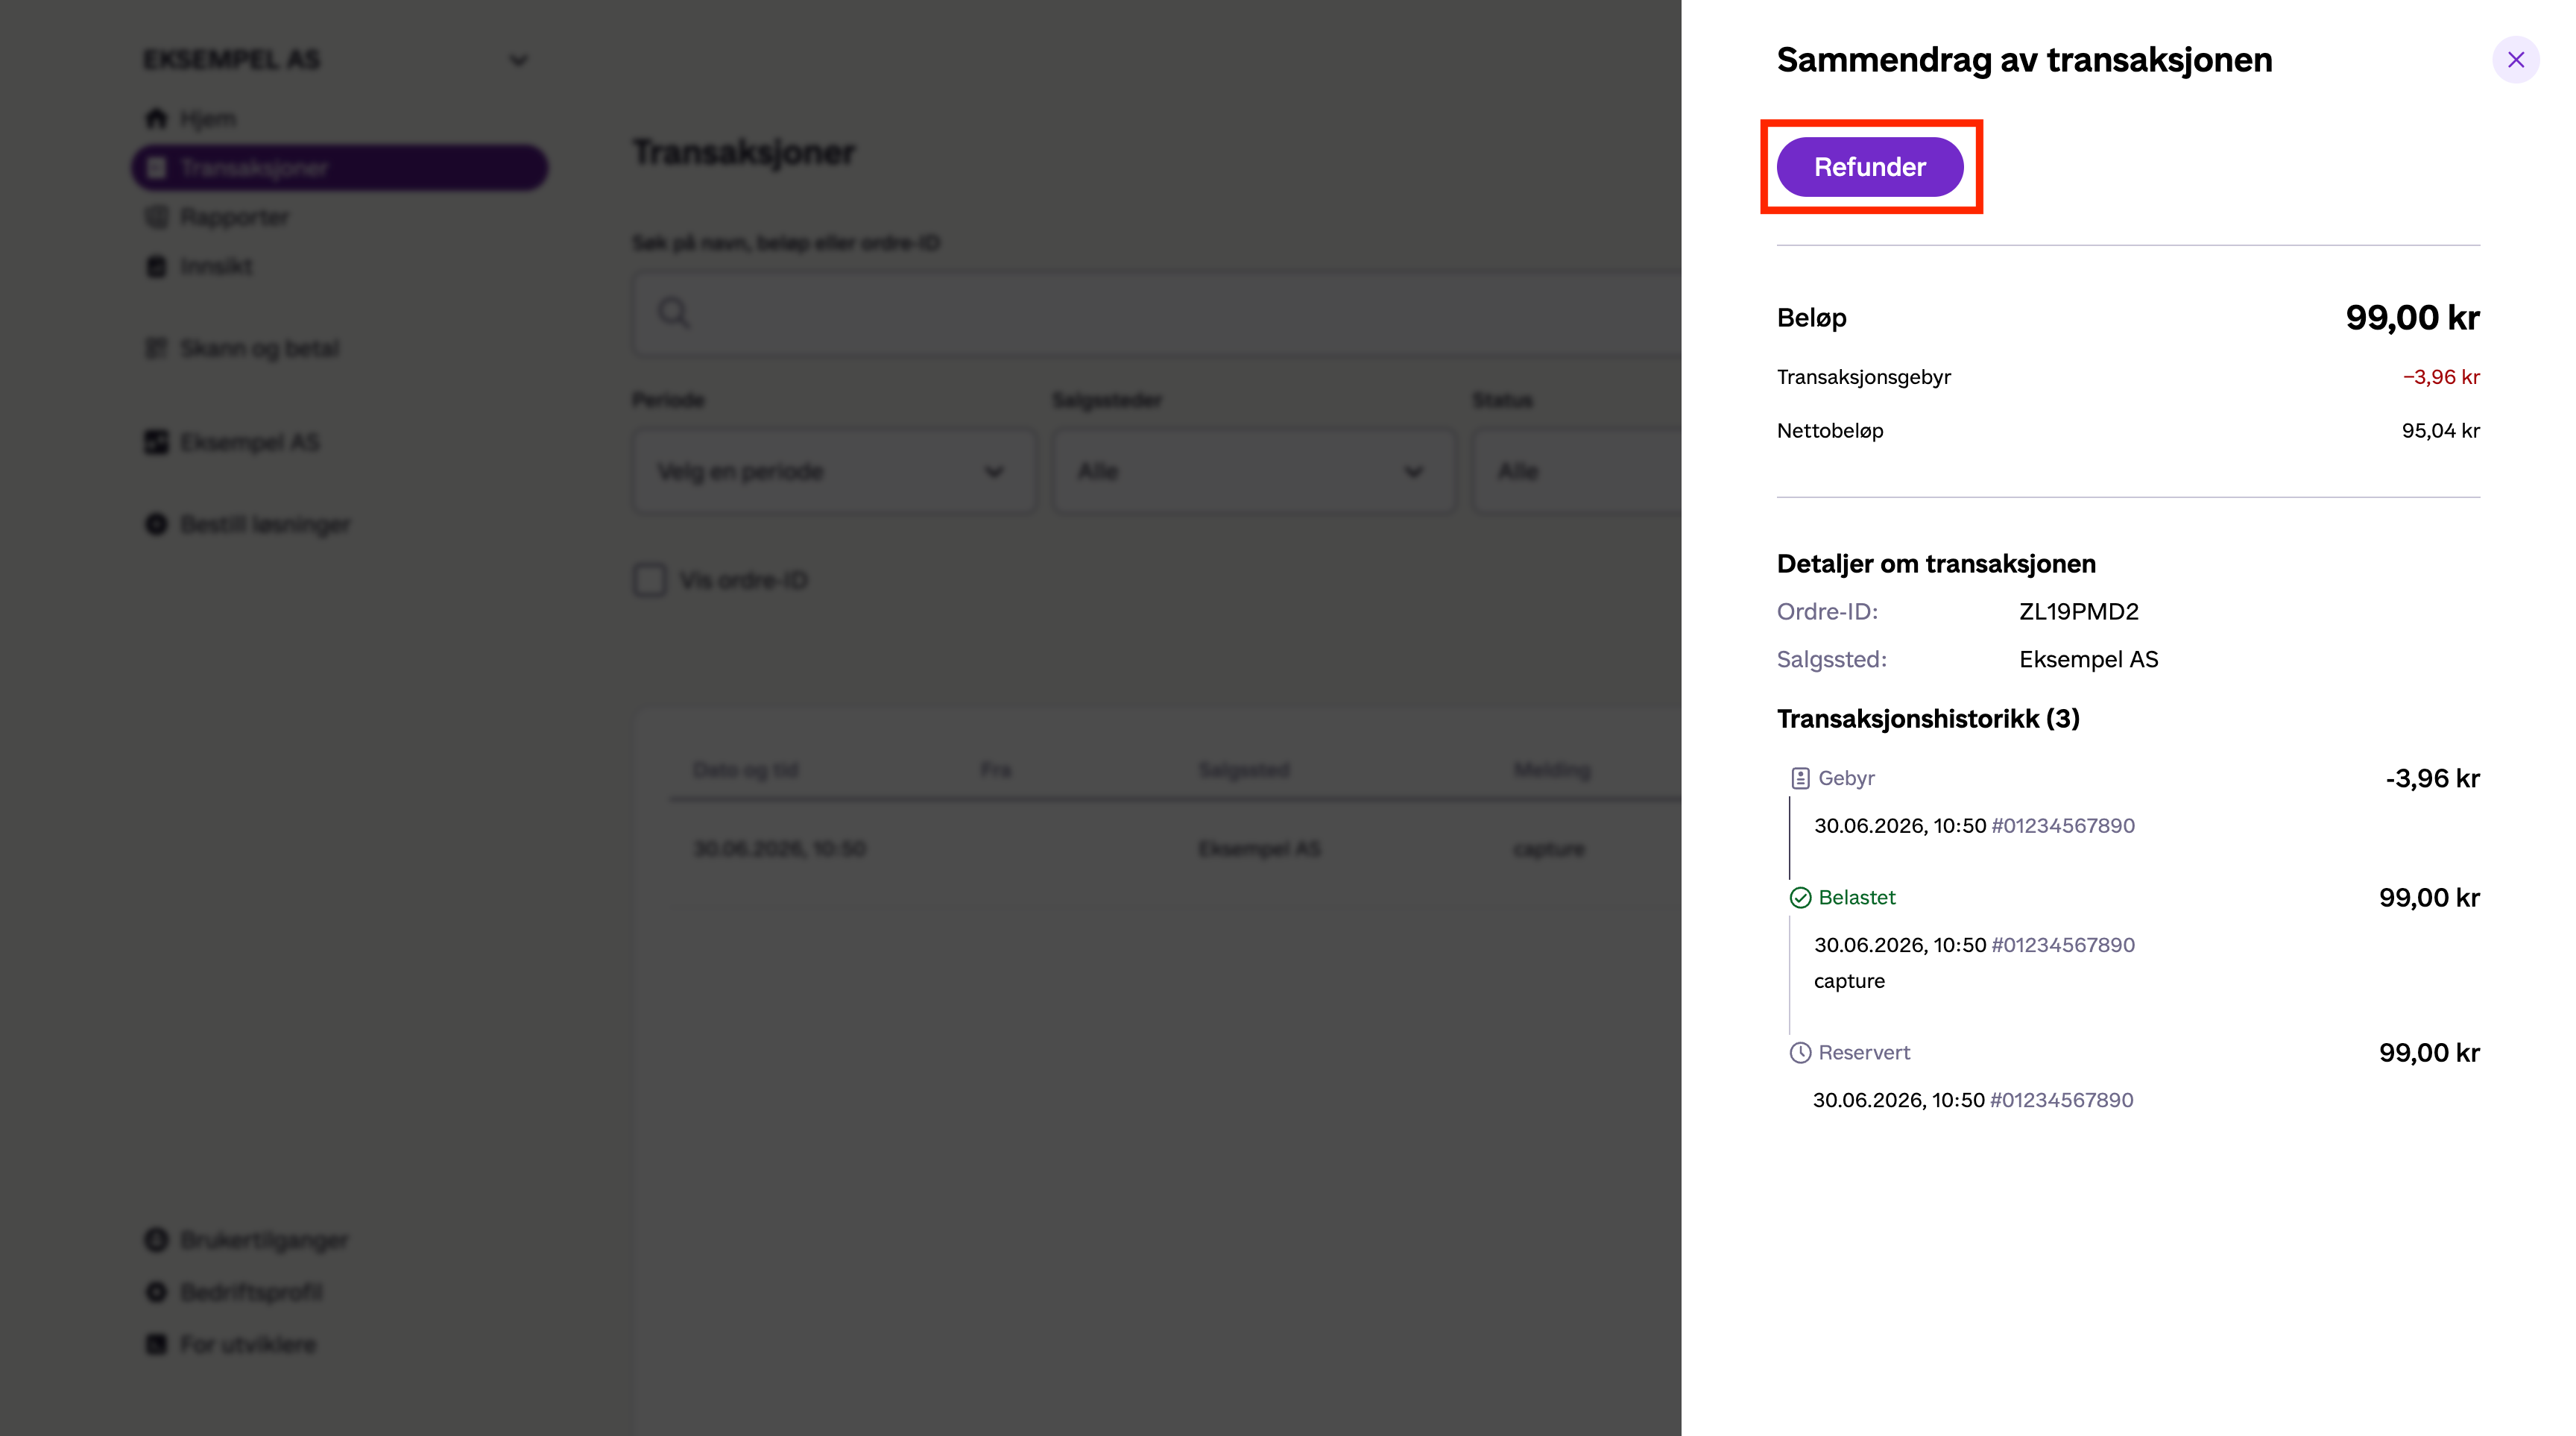Click the Dato og tid column header
This screenshot has width=2576, height=1436.
point(745,770)
